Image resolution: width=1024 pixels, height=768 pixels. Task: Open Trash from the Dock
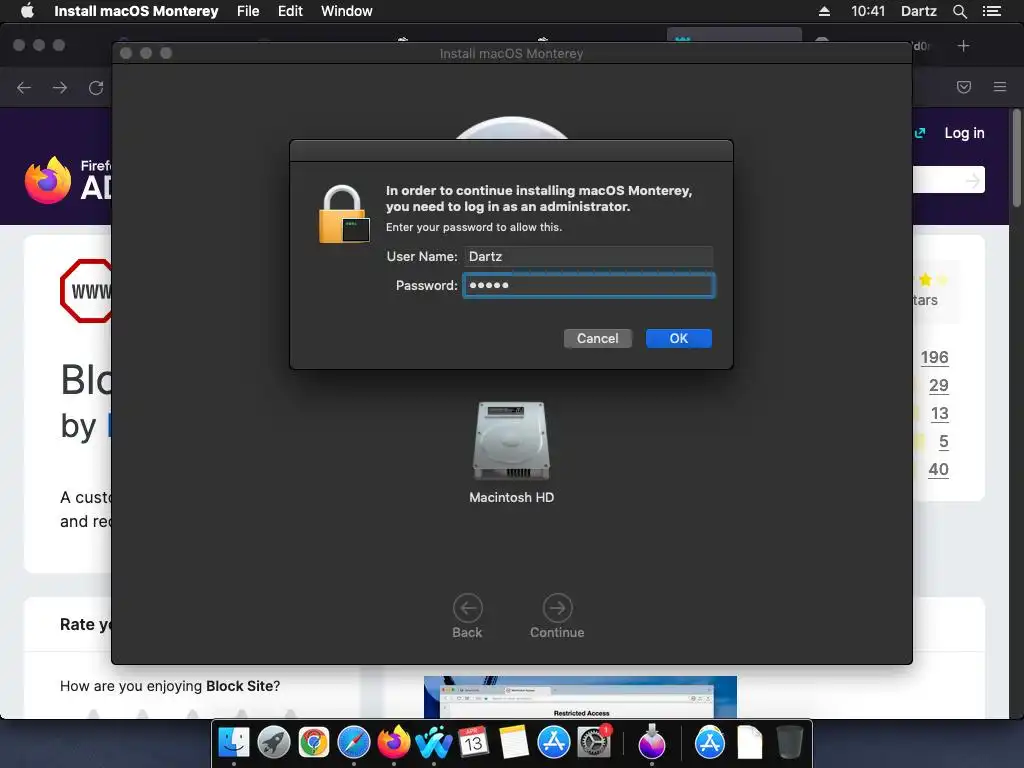790,743
